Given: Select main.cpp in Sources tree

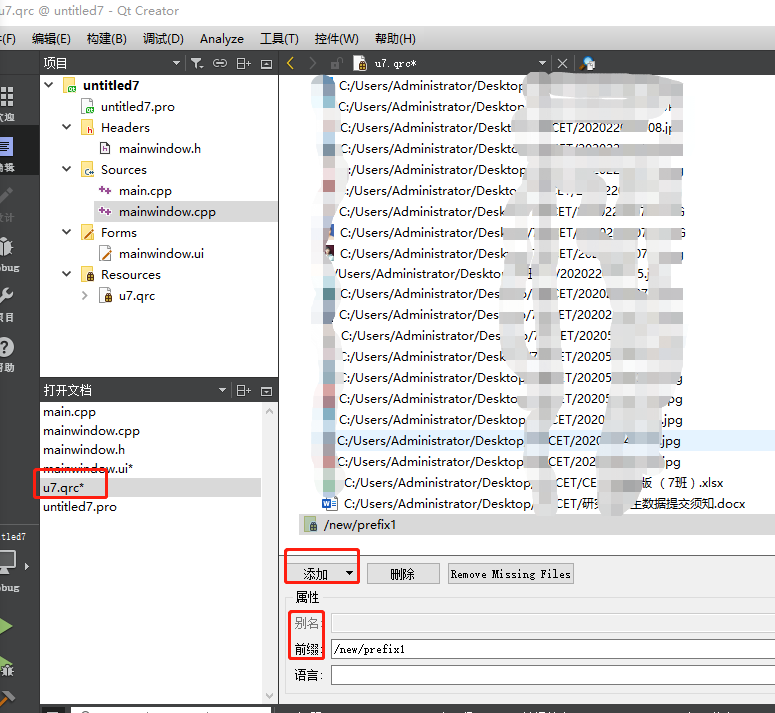Looking at the screenshot, I should pos(145,191).
